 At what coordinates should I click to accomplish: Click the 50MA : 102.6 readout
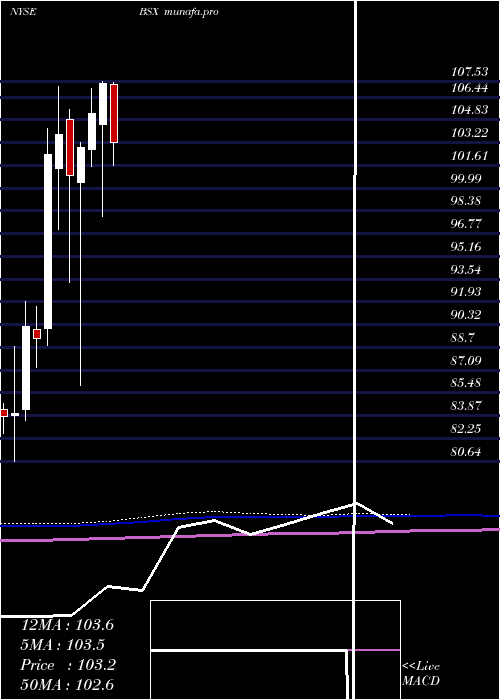[67, 685]
